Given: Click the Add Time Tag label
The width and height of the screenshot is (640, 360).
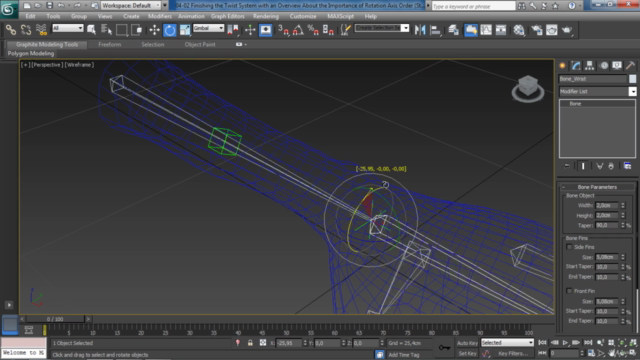Looking at the screenshot, I should click(x=404, y=355).
